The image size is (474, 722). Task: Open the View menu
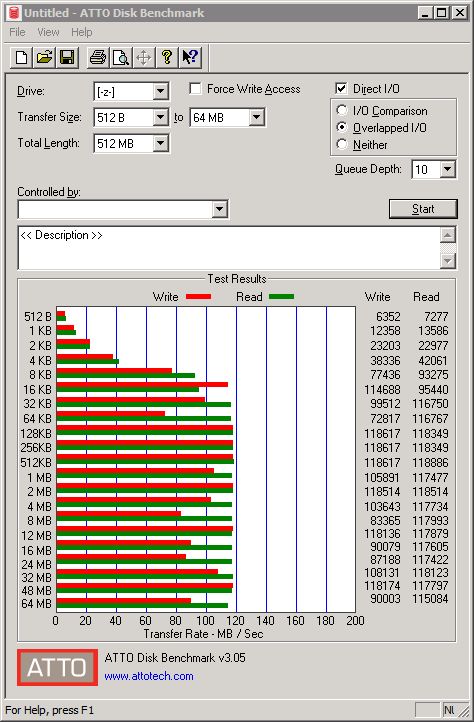point(48,32)
